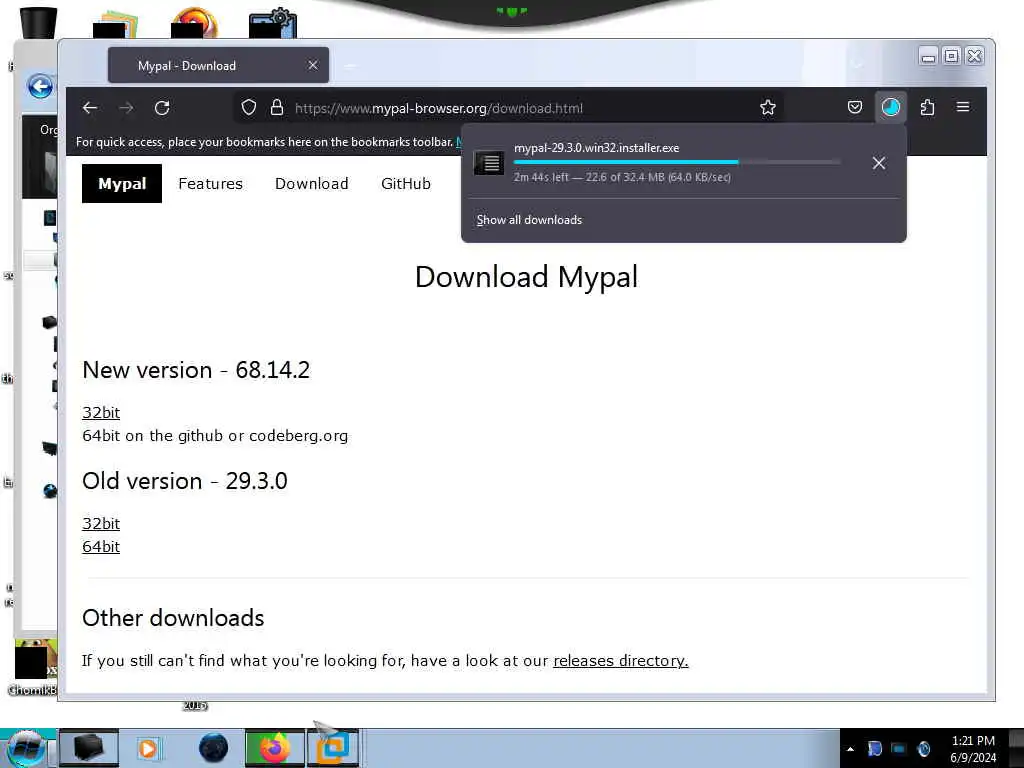Viewport: 1024px width, 768px height.
Task: Open the tracking protection shield icon
Action: pyautogui.click(x=249, y=108)
